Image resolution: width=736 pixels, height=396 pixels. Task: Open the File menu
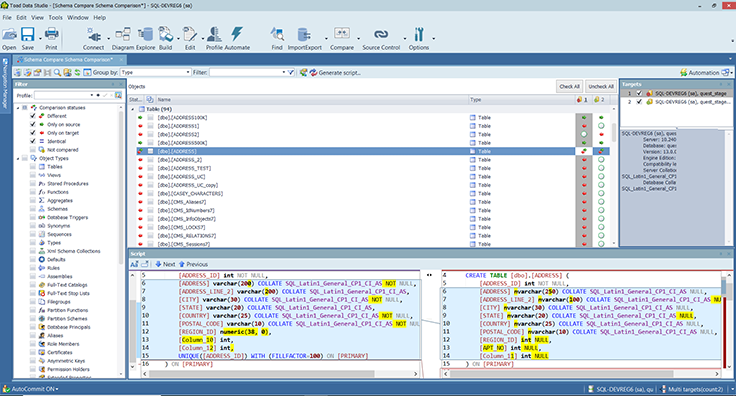(x=7, y=17)
